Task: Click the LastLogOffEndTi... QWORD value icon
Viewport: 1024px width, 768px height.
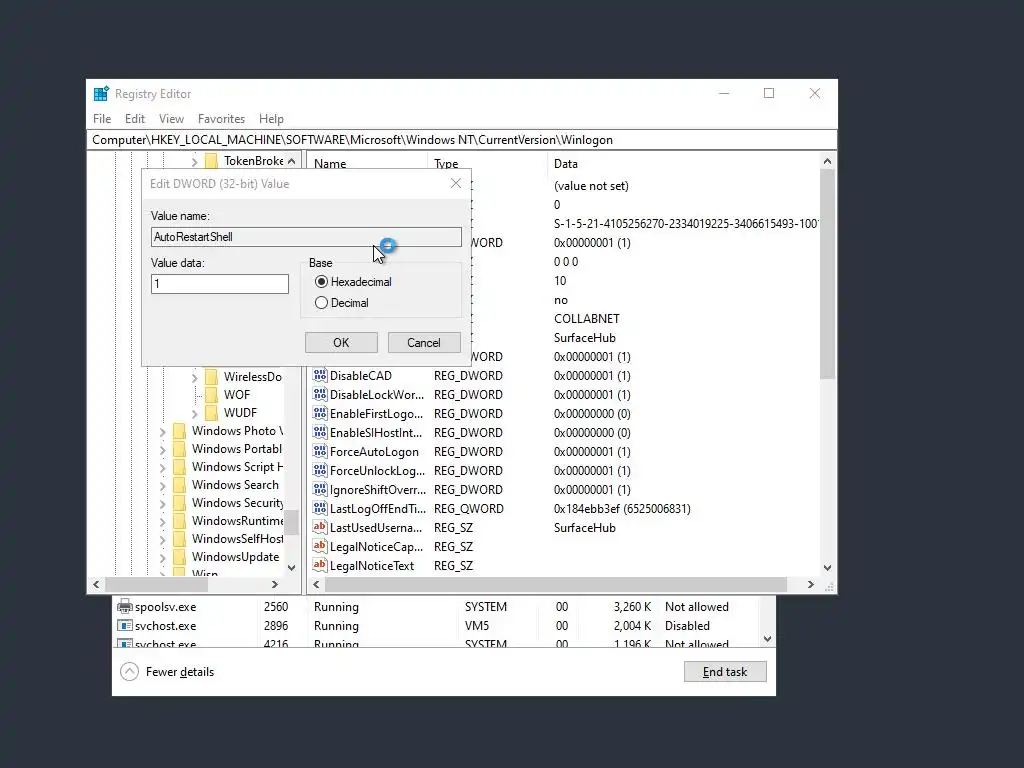Action: (319, 508)
